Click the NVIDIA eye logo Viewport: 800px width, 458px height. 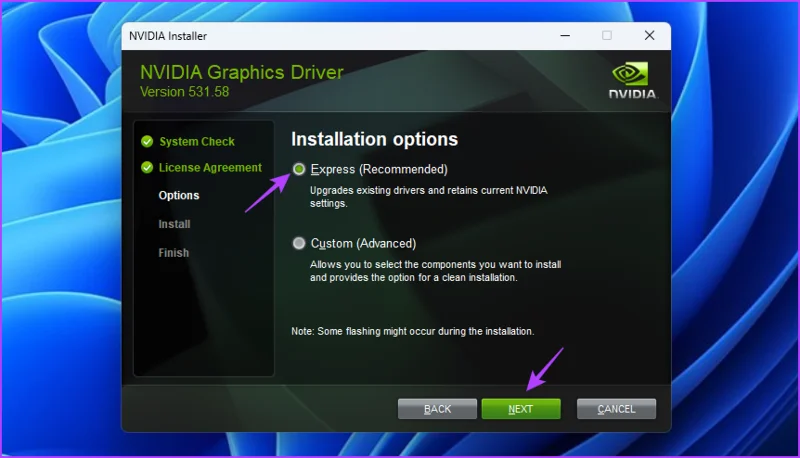[631, 74]
